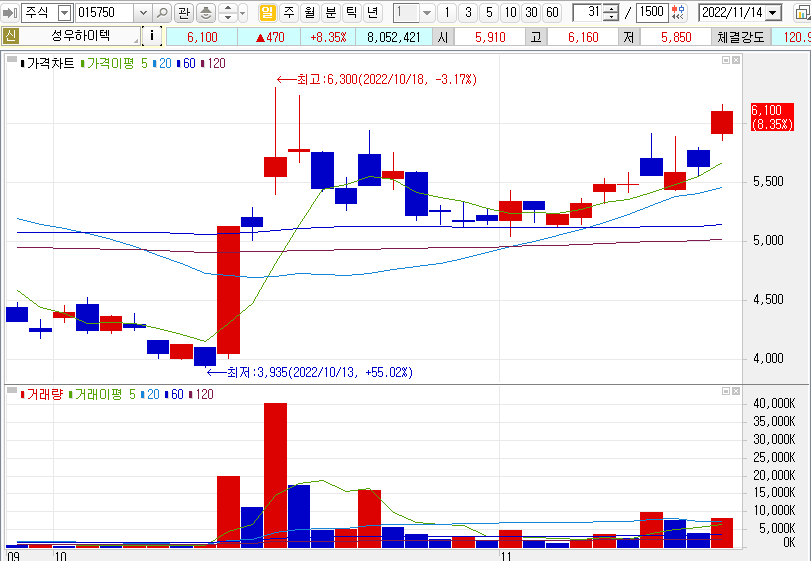The height and width of the screenshot is (561, 811).
Task: Click the 1500 total lookup count field
Action: [652, 12]
